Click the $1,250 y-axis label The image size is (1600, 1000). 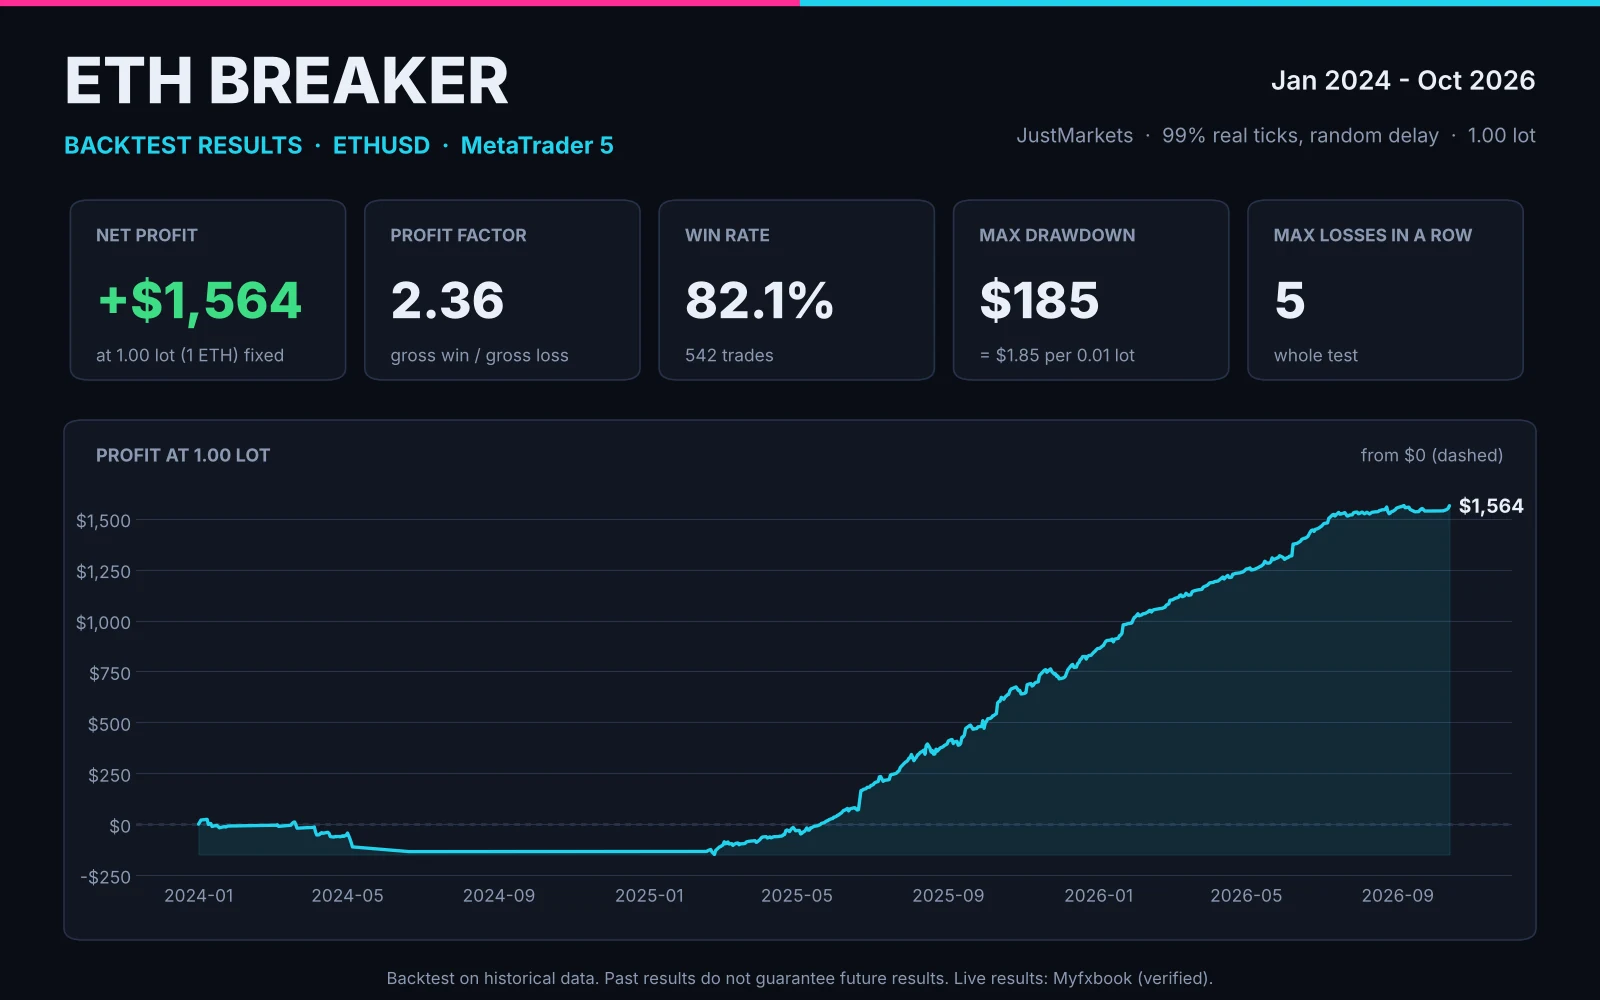click(x=103, y=572)
